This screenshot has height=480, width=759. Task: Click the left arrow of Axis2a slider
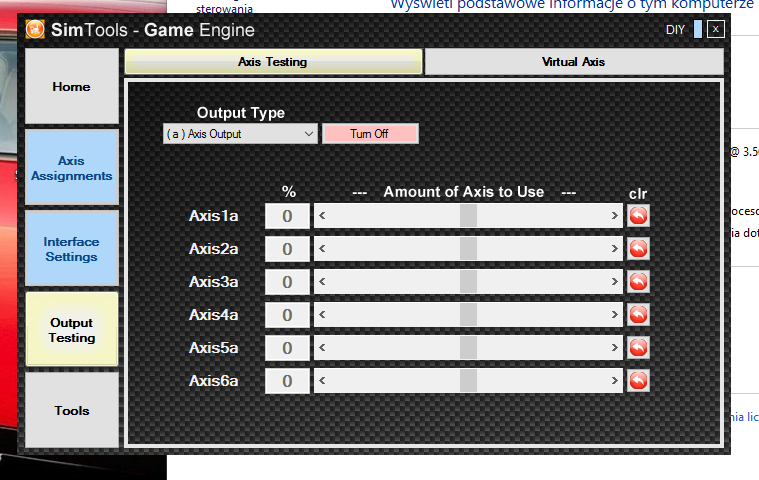322,249
